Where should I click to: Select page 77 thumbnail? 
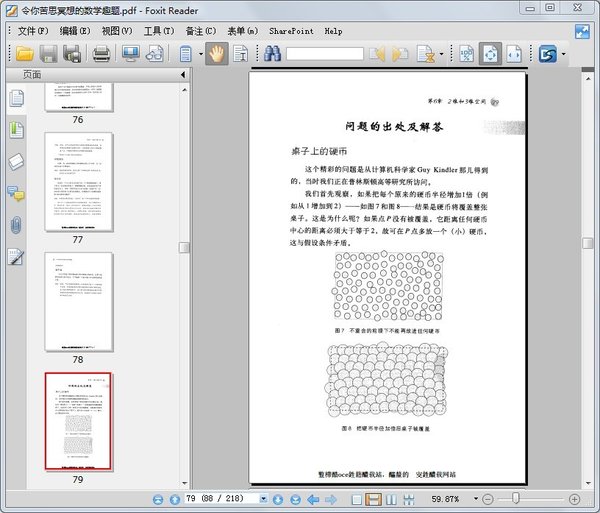[78, 181]
